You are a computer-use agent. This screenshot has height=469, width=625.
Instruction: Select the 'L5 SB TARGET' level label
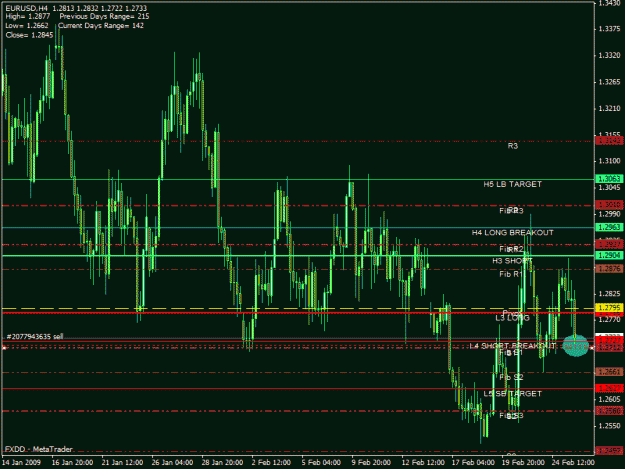(513, 394)
